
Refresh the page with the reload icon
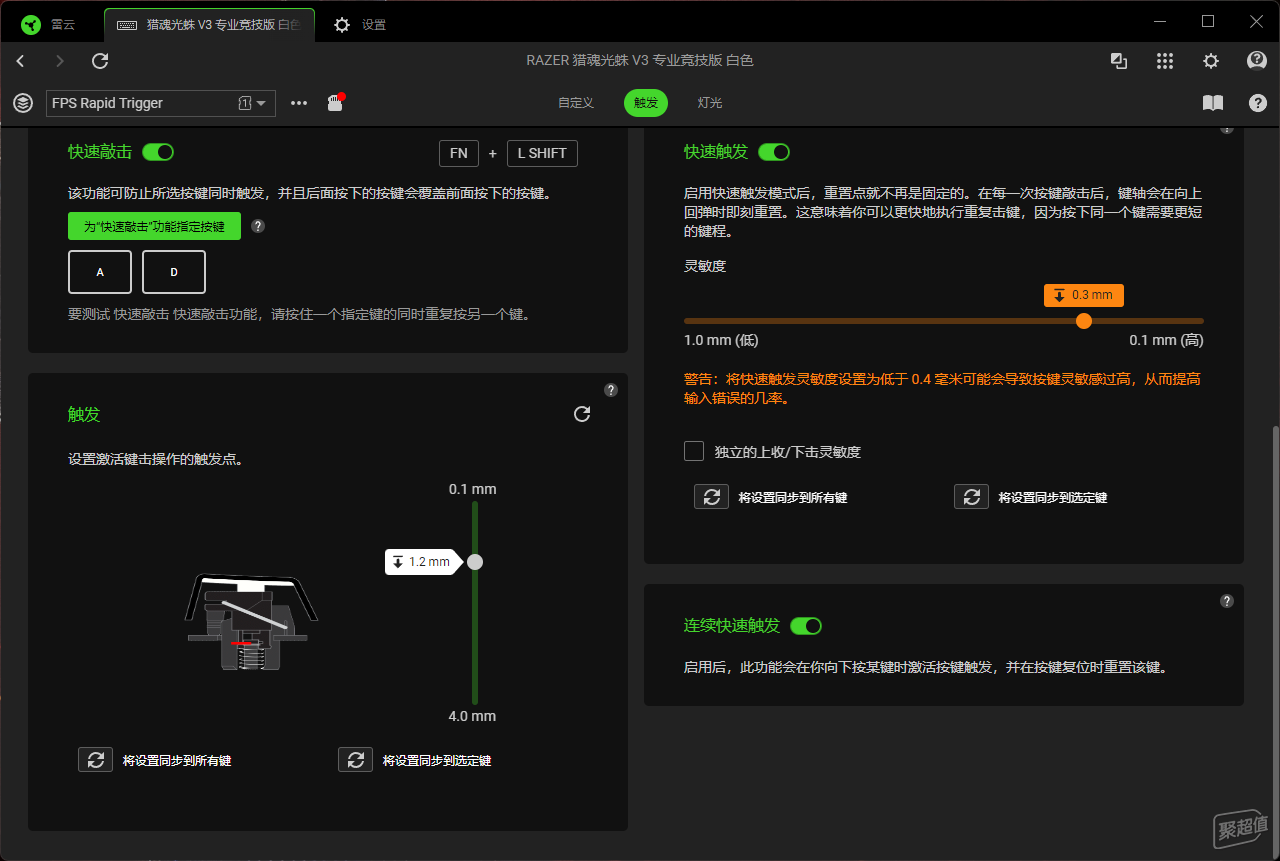click(100, 61)
